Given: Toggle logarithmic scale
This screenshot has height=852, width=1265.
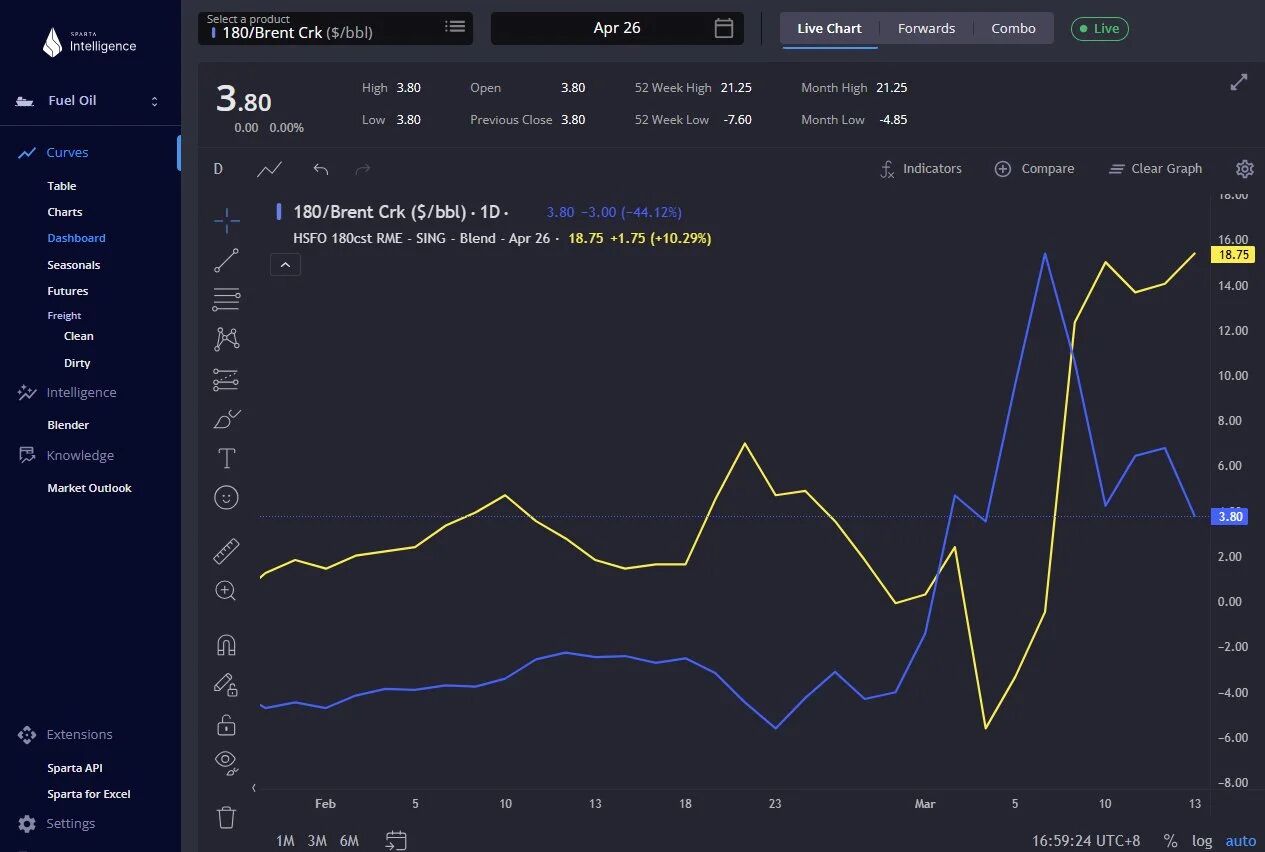Looking at the screenshot, I should (x=1202, y=841).
